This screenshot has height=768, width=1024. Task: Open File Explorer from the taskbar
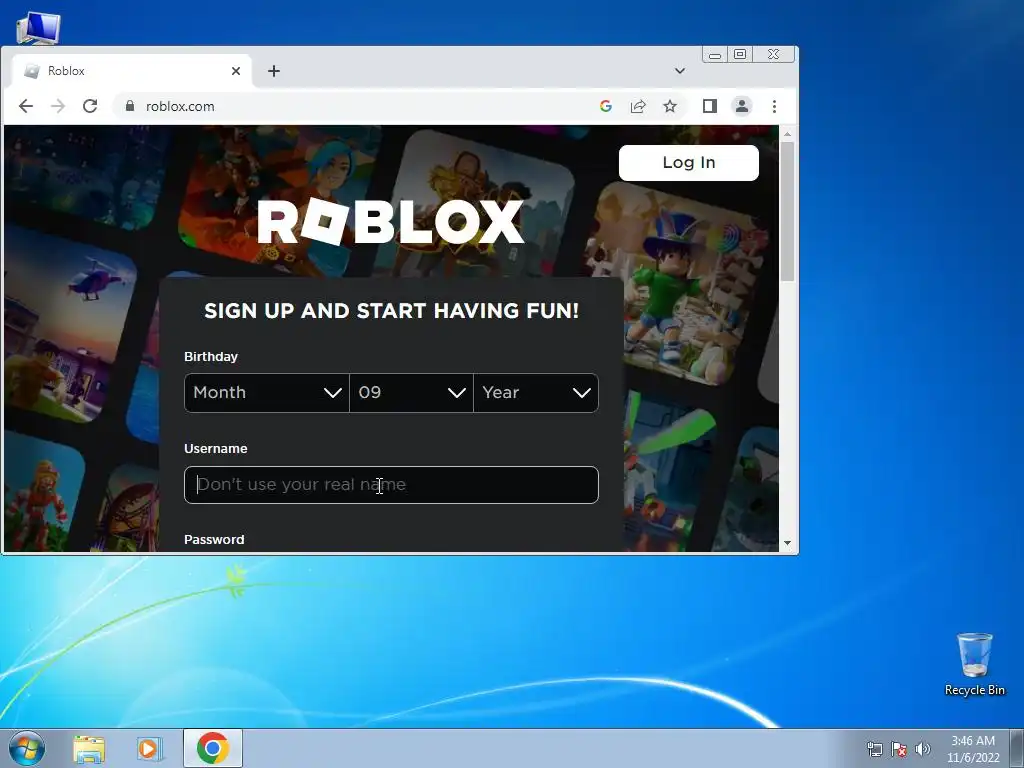pyautogui.click(x=89, y=749)
